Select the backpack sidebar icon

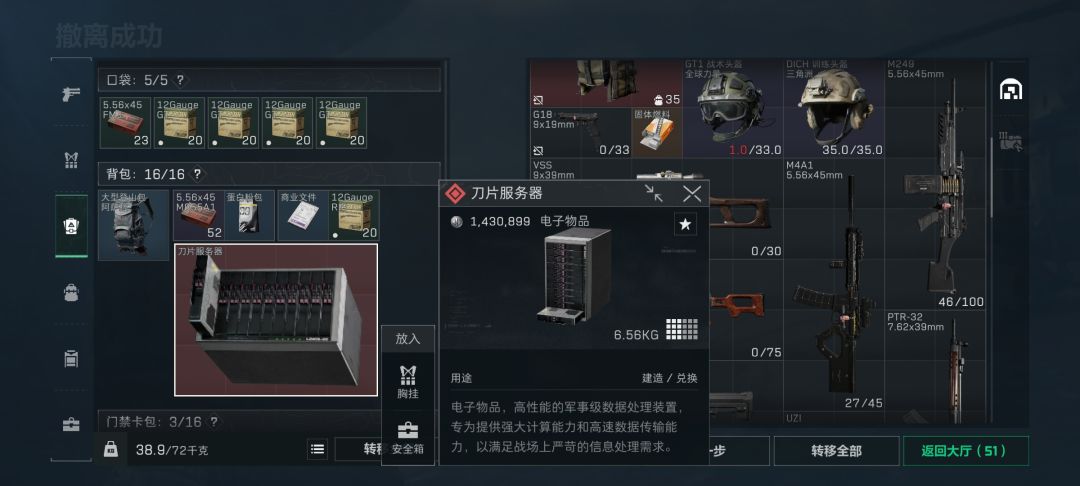coord(71,292)
